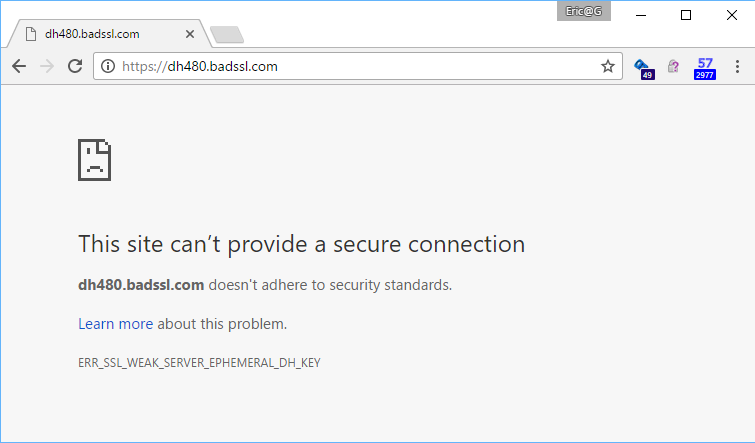Click the sad page error icon
755x443 pixels.
pos(94,160)
